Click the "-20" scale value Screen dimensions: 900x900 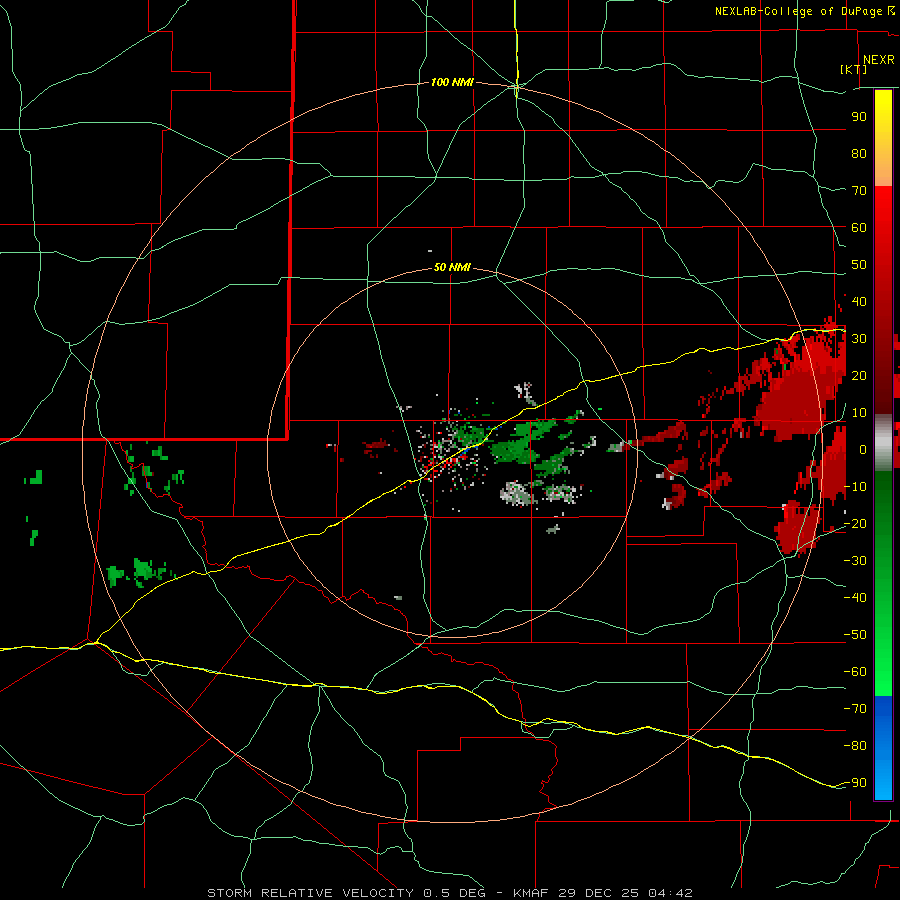click(856, 524)
